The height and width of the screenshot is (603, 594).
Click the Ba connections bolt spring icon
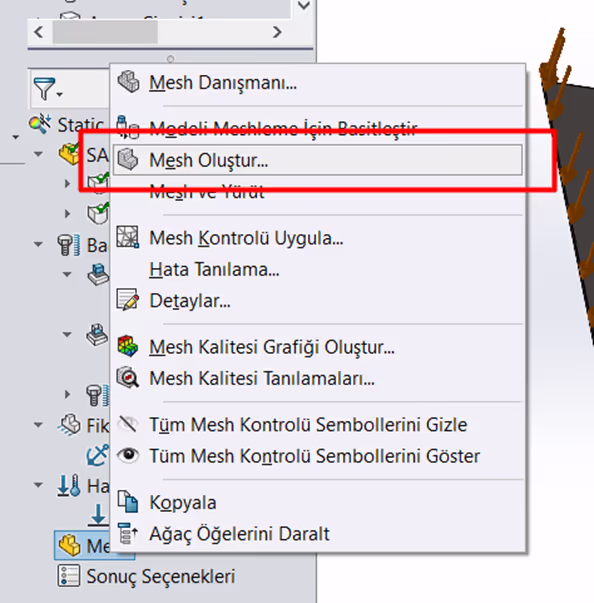point(69,245)
